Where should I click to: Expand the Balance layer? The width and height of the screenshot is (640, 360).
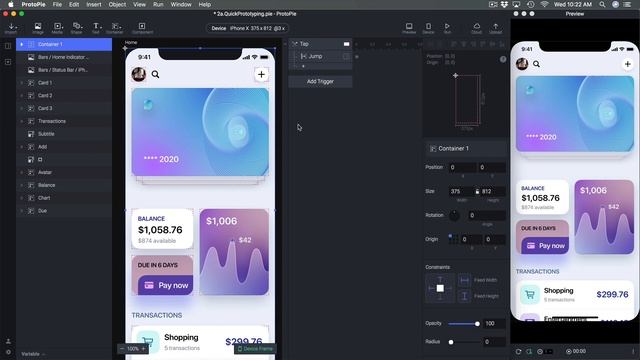point(22,185)
